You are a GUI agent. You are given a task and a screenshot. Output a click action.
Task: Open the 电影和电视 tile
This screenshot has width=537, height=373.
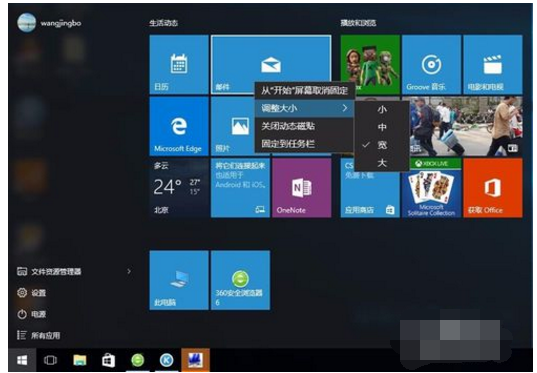click(x=493, y=64)
